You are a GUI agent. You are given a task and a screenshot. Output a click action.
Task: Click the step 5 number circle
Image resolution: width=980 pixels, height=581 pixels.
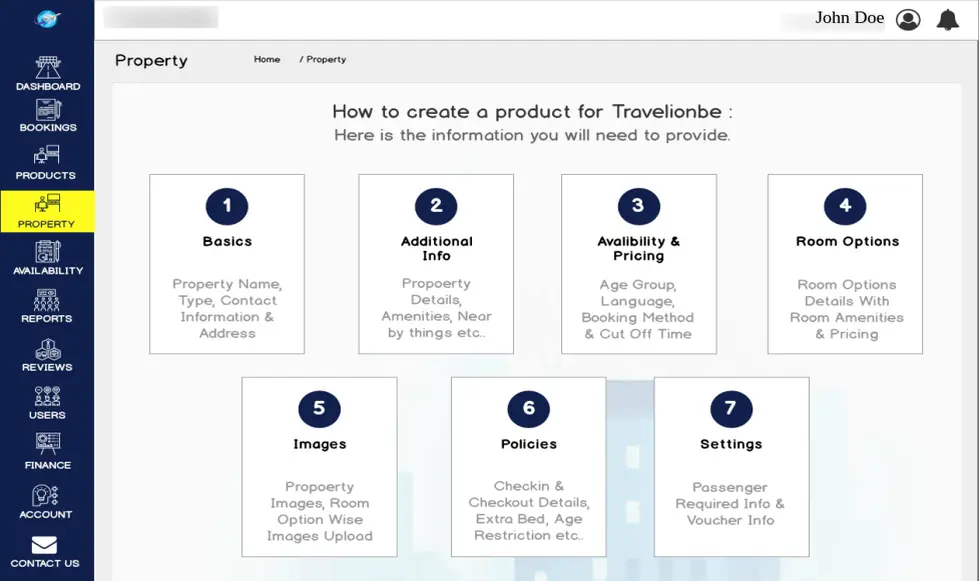click(x=319, y=409)
